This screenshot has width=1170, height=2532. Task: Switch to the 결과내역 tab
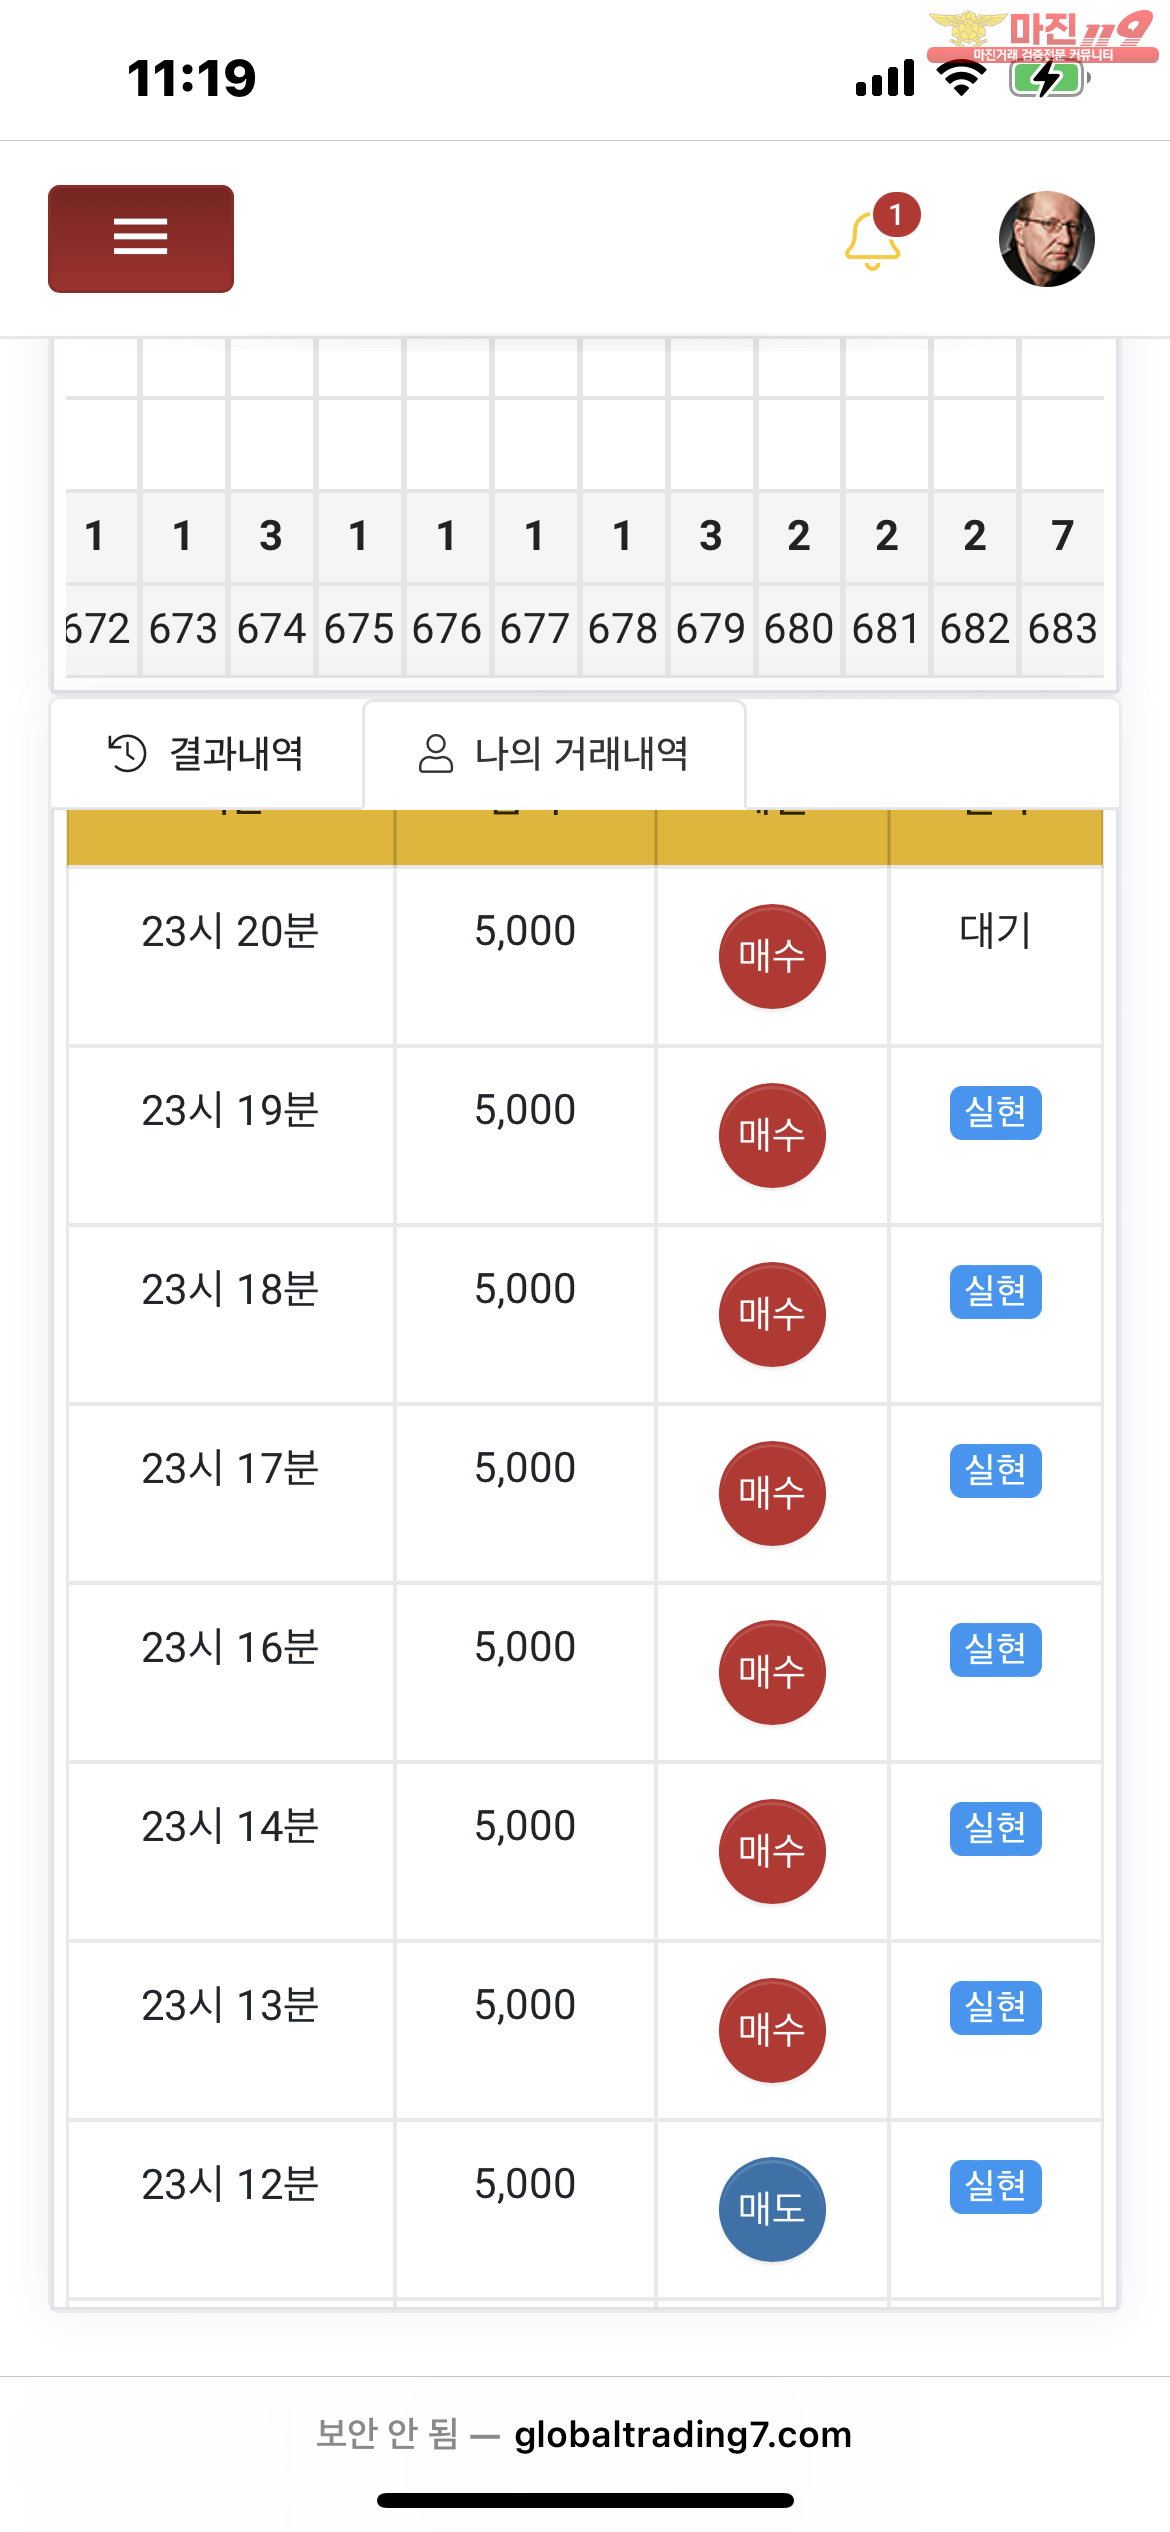click(x=207, y=753)
